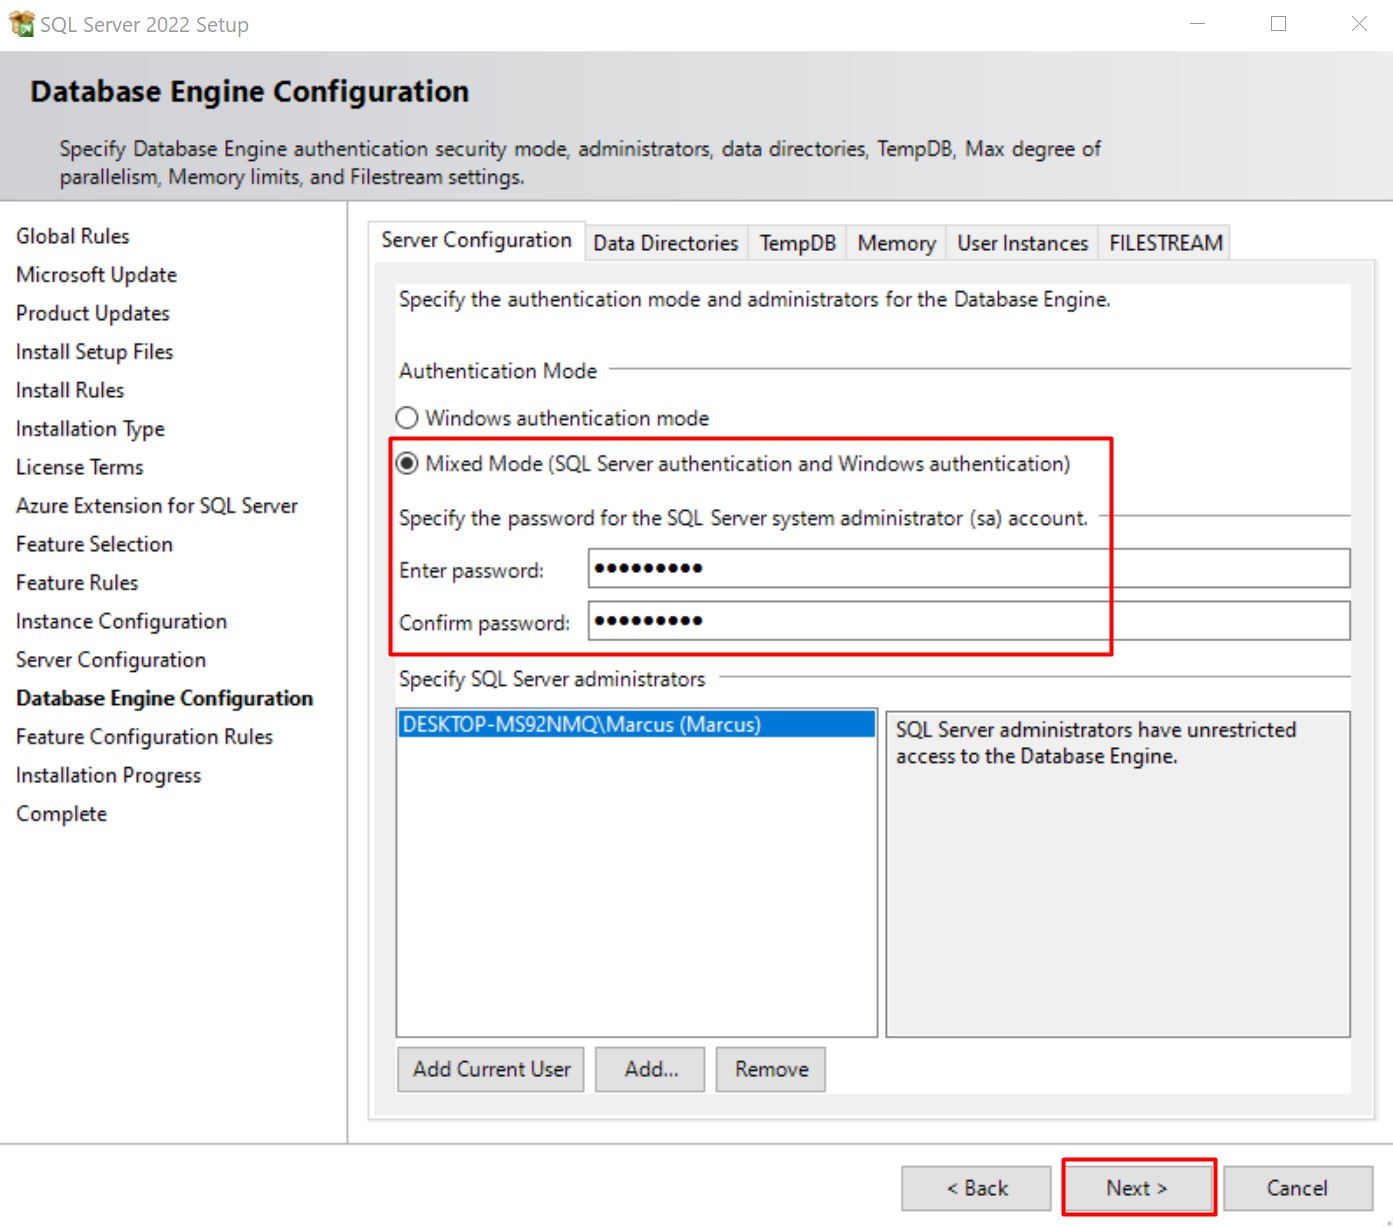Click the administrators description text box

pyautogui.click(x=1118, y=874)
